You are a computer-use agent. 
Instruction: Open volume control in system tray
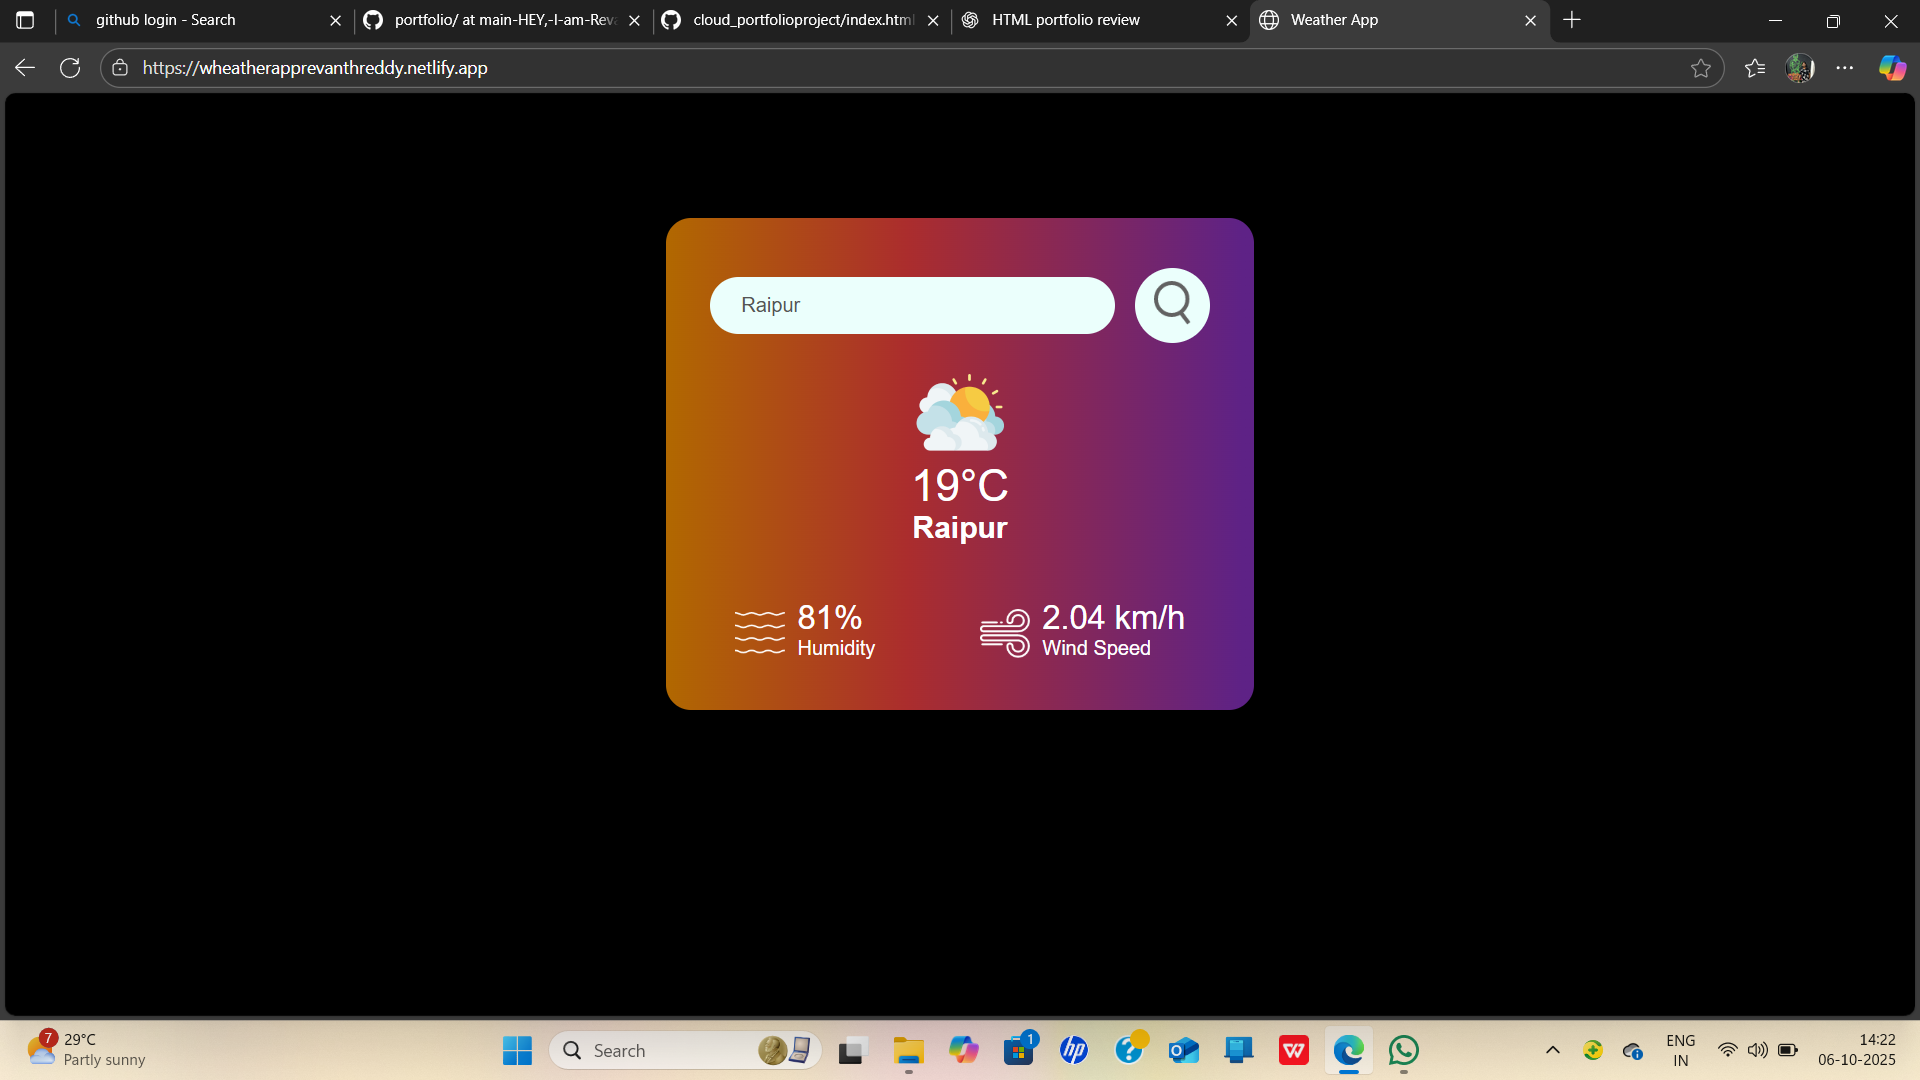[1757, 1050]
